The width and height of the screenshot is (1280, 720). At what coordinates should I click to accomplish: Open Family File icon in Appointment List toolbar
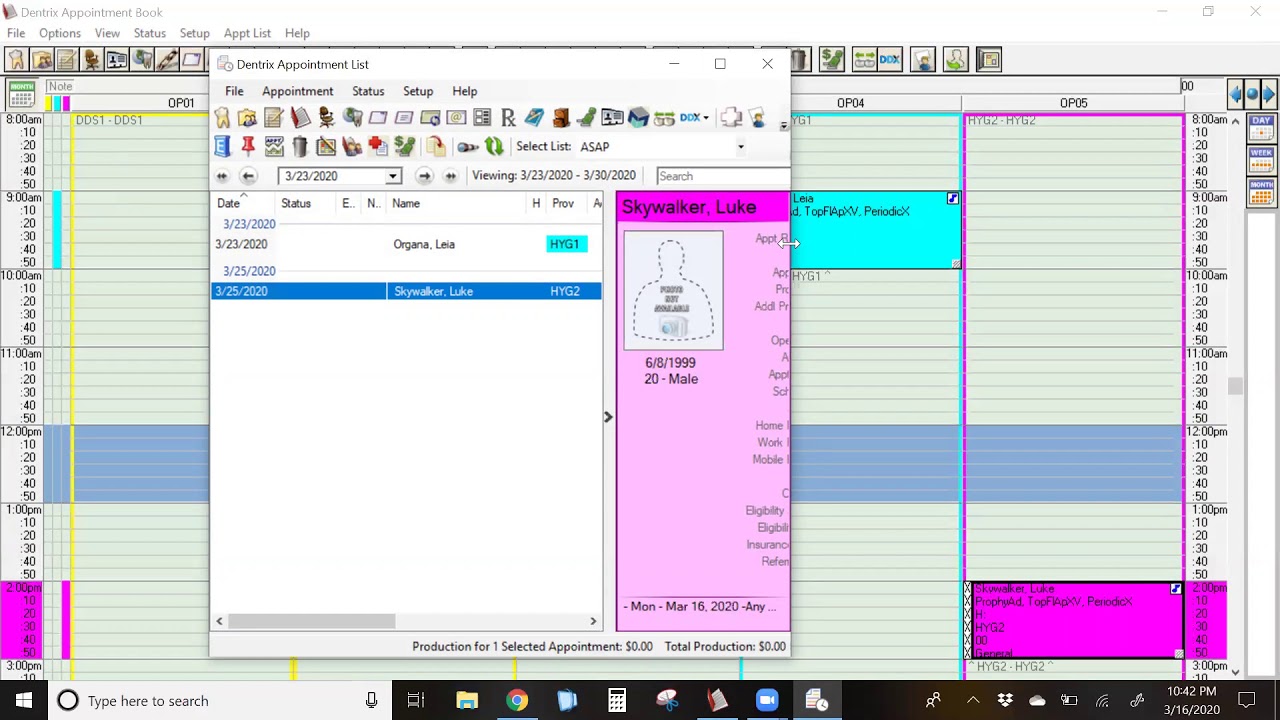[x=248, y=118]
